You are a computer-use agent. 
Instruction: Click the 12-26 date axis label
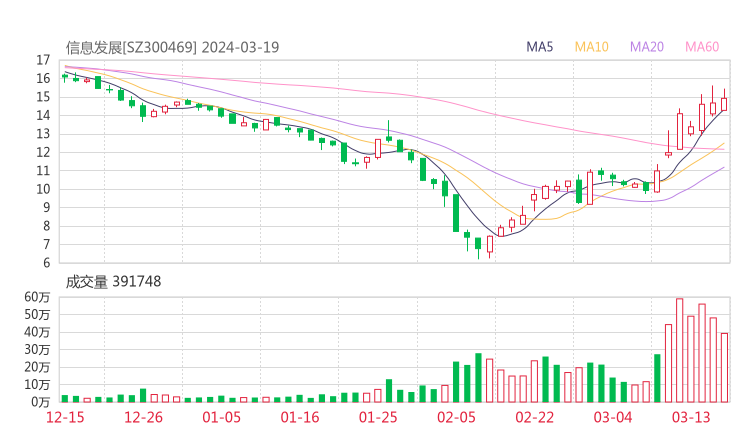(143, 417)
